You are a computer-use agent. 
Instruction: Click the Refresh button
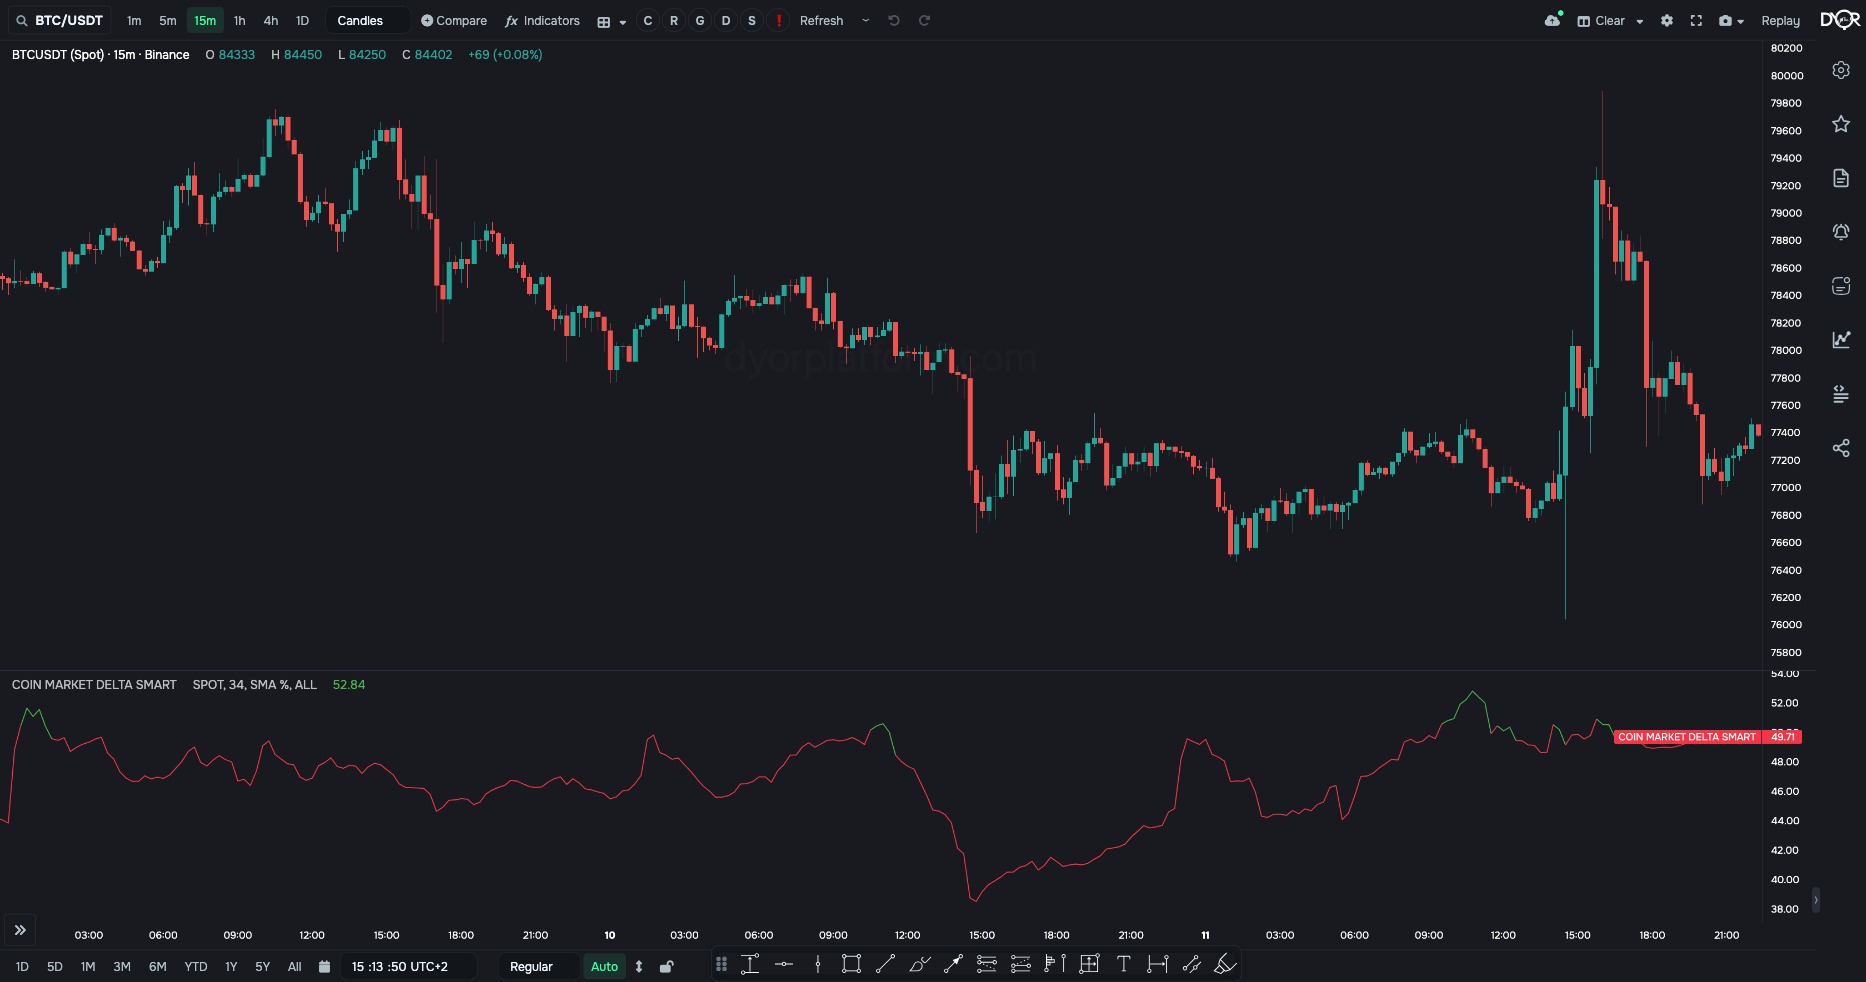[x=822, y=20]
